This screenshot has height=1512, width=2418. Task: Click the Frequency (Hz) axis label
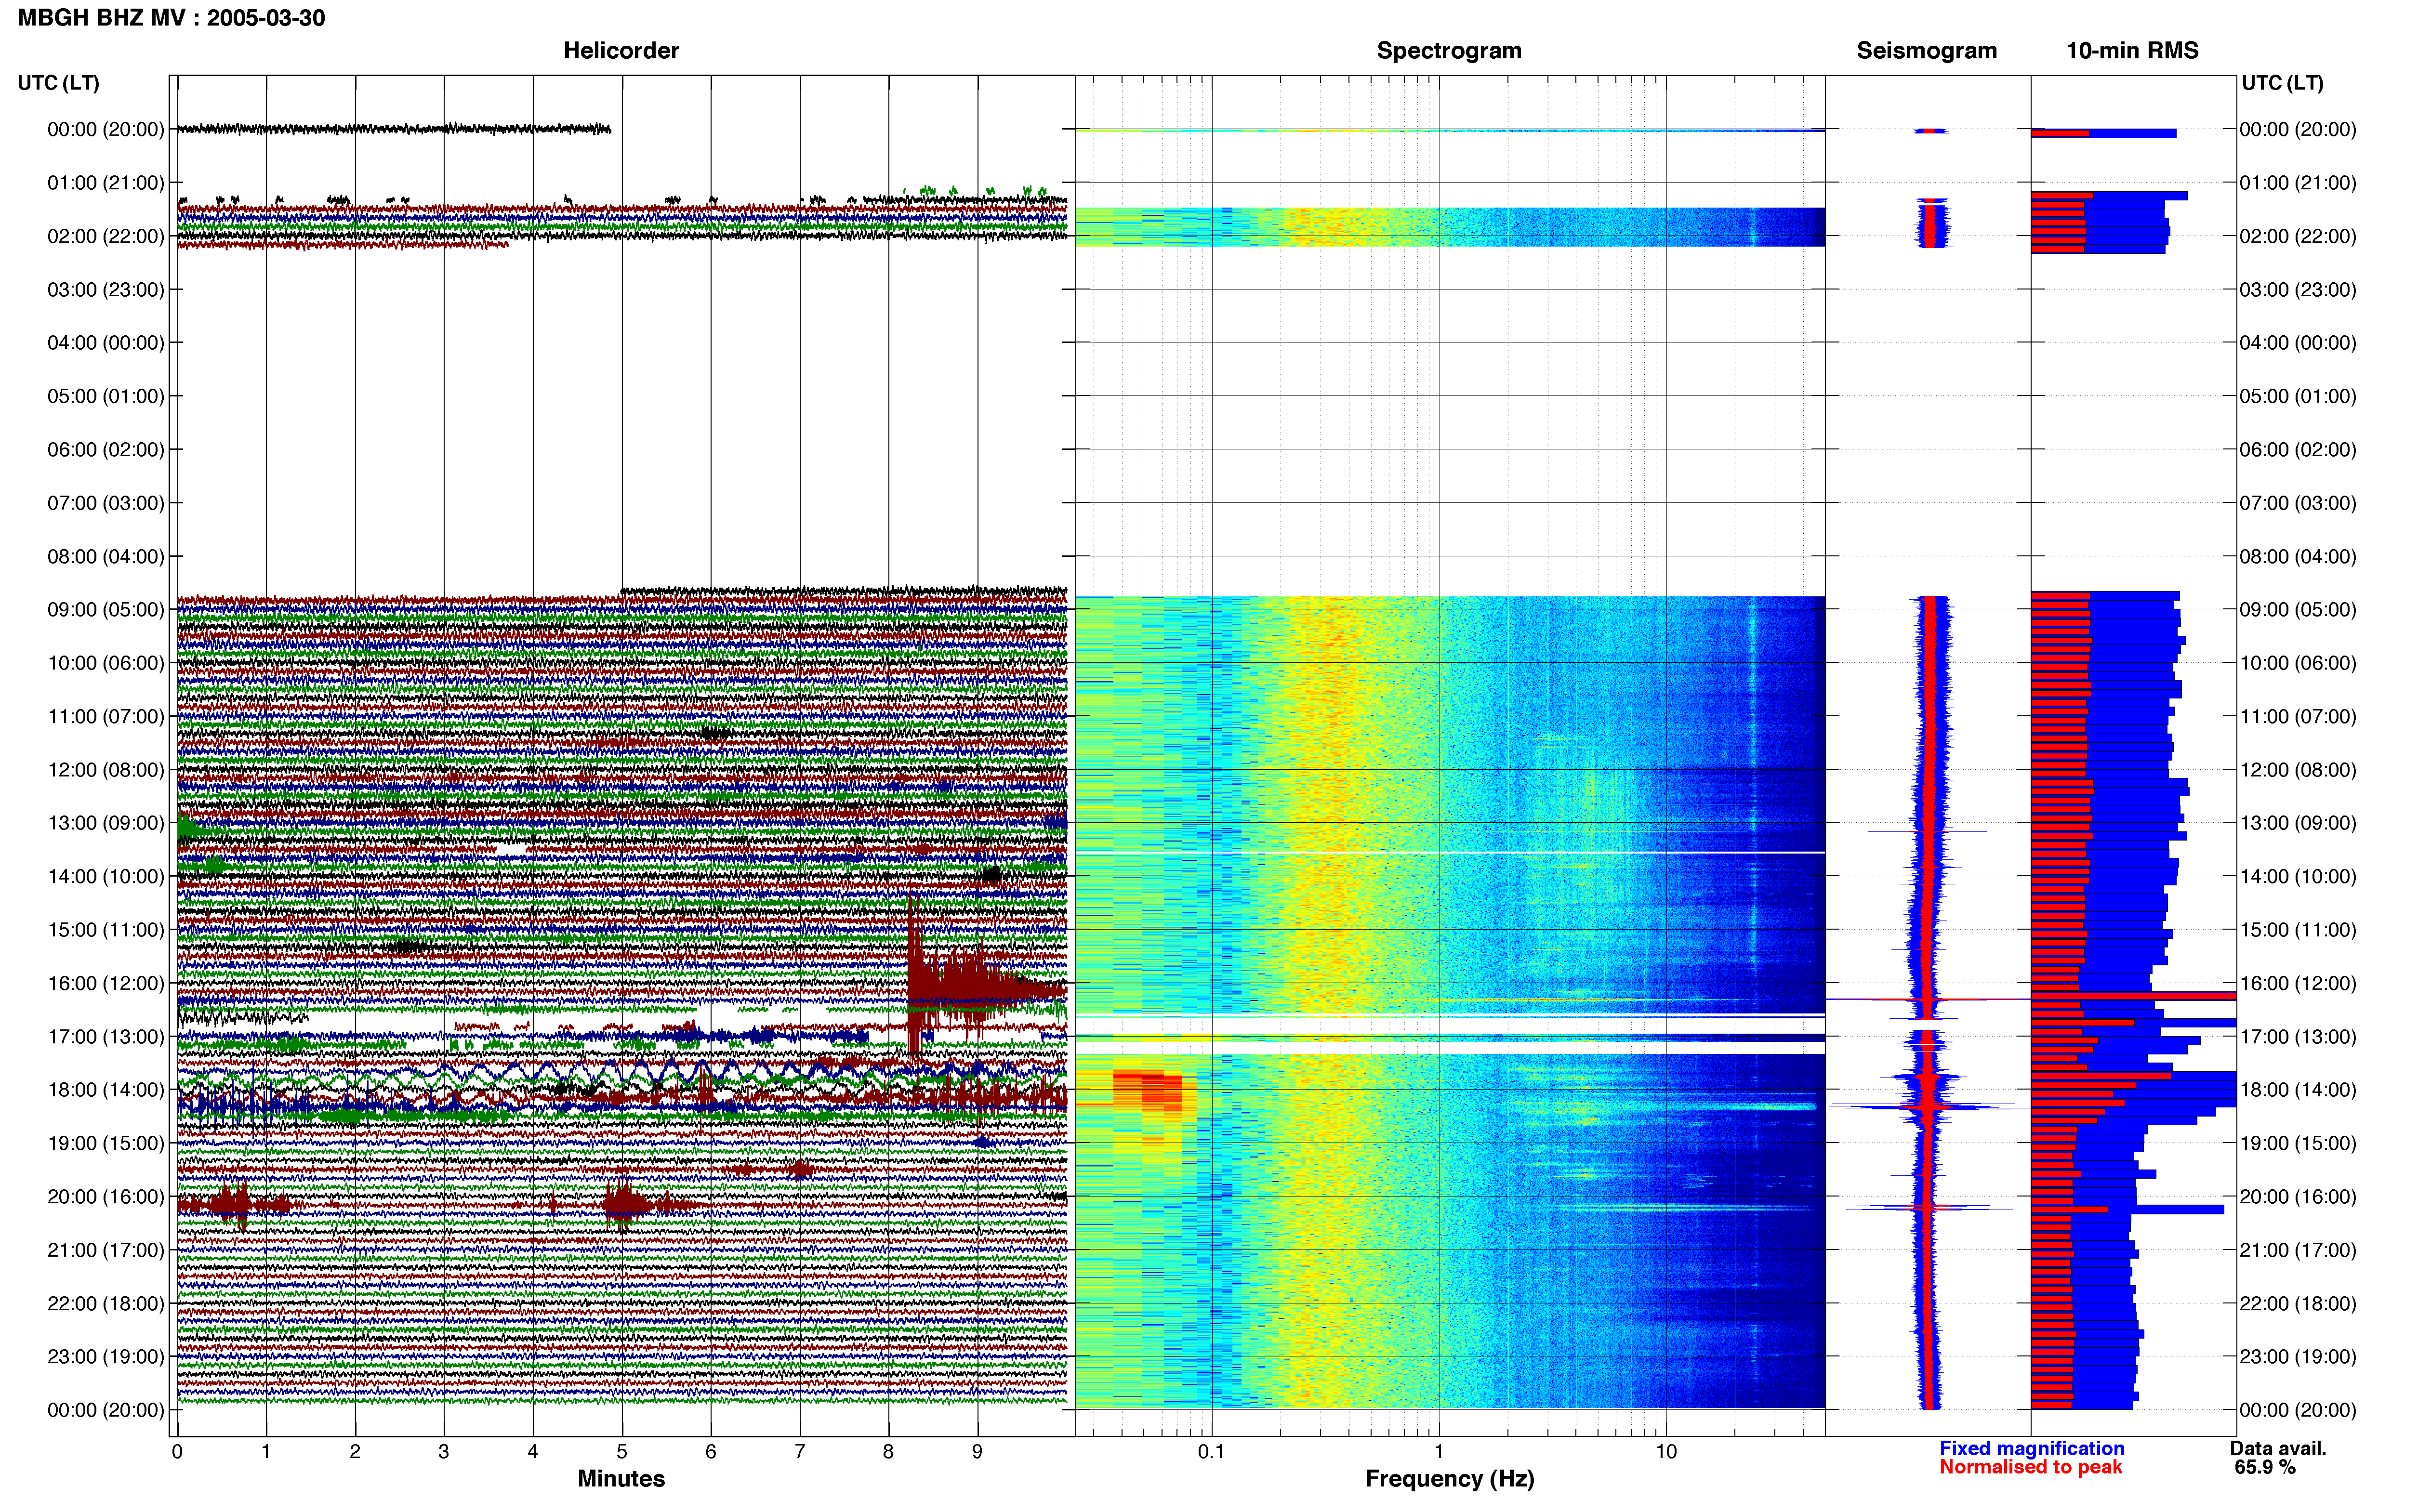click(1449, 1478)
